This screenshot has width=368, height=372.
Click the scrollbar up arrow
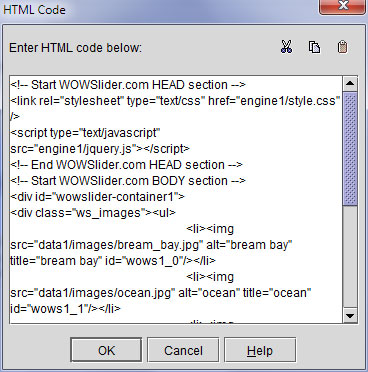click(x=350, y=83)
